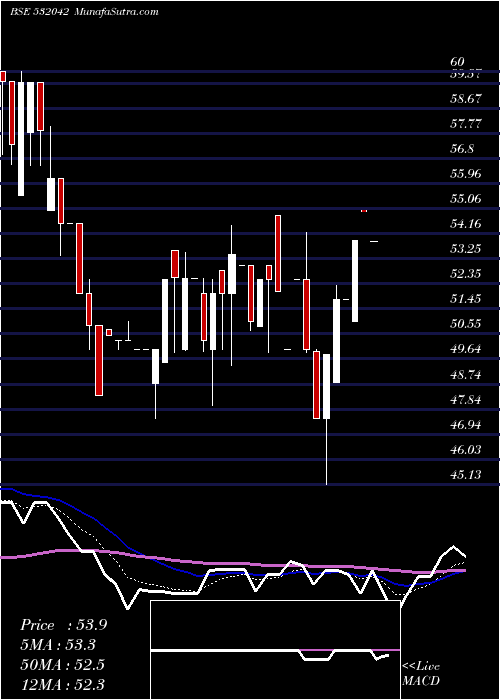The height and width of the screenshot is (700, 500).
Task: Click the '5MA : 53.3' readout
Action: coord(58,645)
